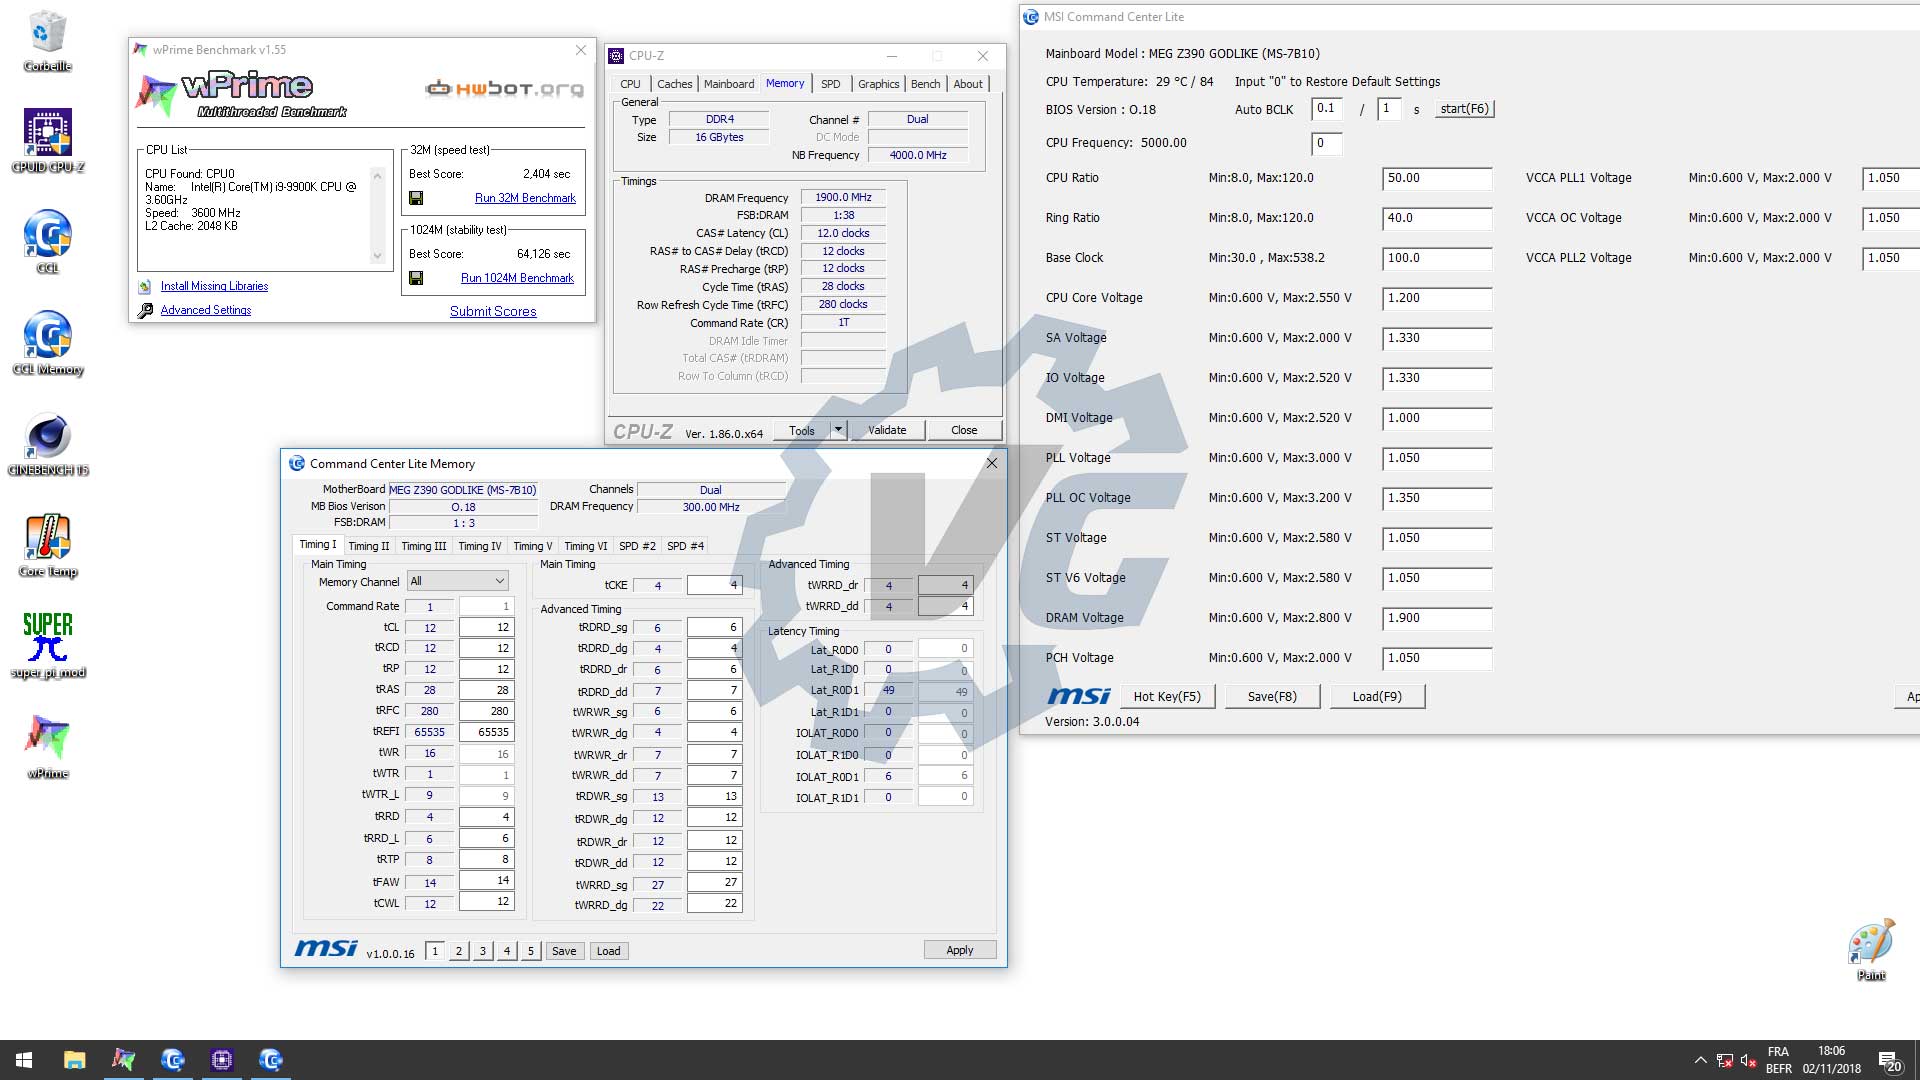1920x1080 pixels.
Task: Switch to the Timing III tab
Action: (x=423, y=546)
